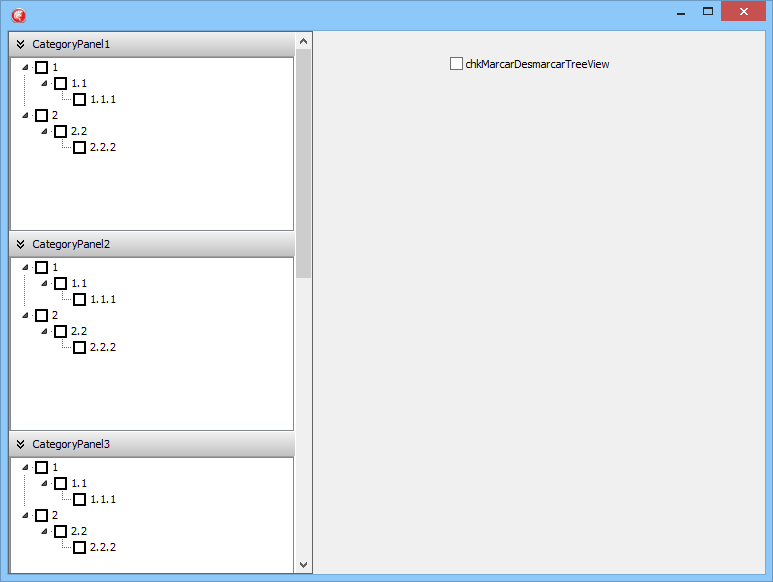Check node 1.1 in CategoryPanel3 tree

(61, 483)
